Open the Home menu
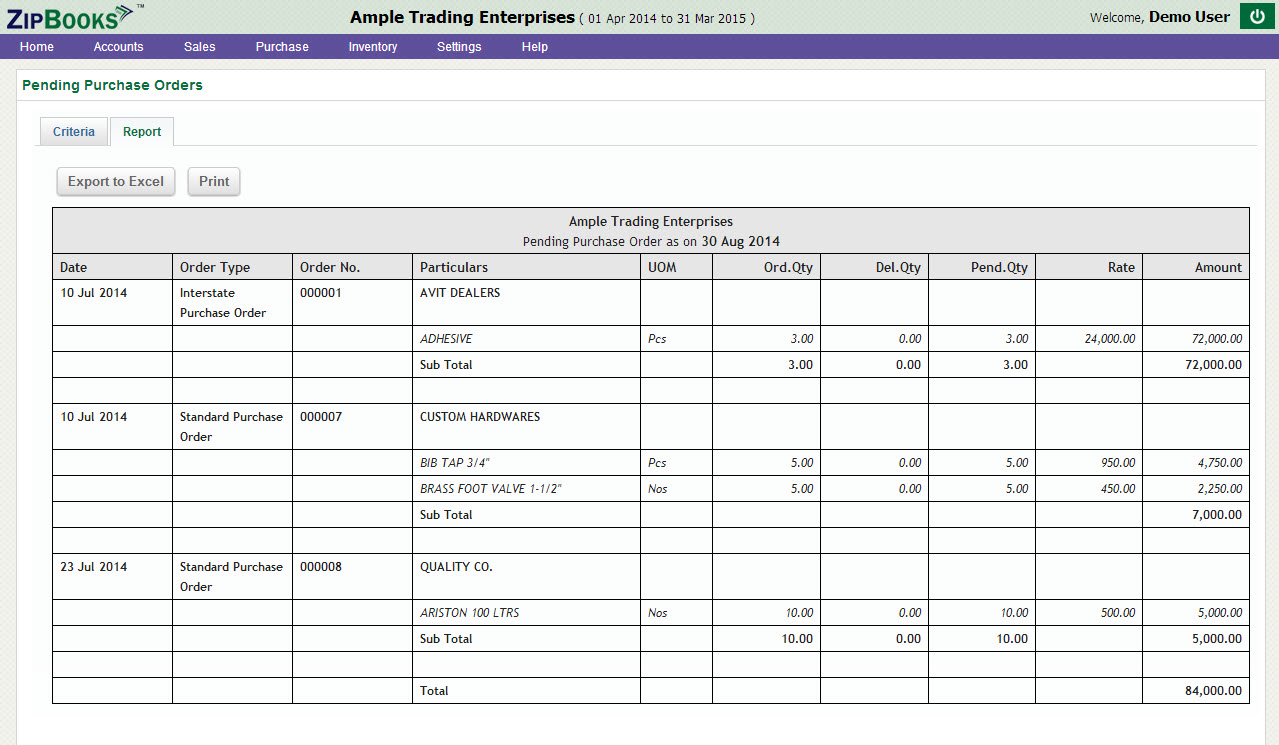This screenshot has height=745, width=1279. (37, 47)
